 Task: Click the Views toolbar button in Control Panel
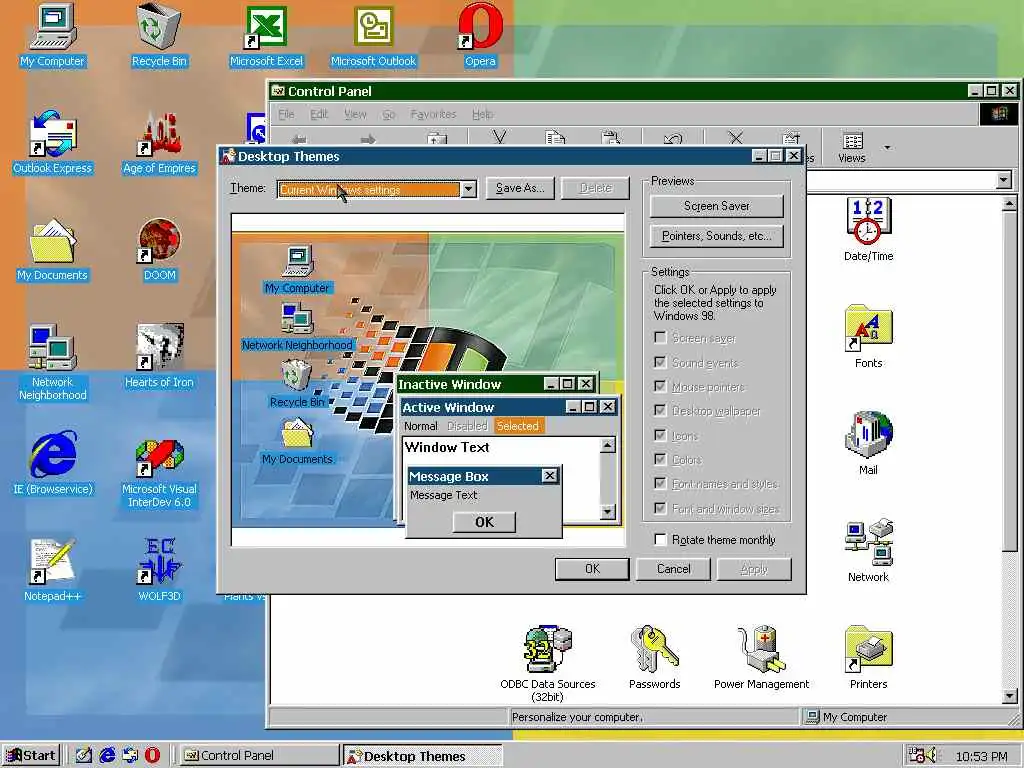click(x=852, y=148)
